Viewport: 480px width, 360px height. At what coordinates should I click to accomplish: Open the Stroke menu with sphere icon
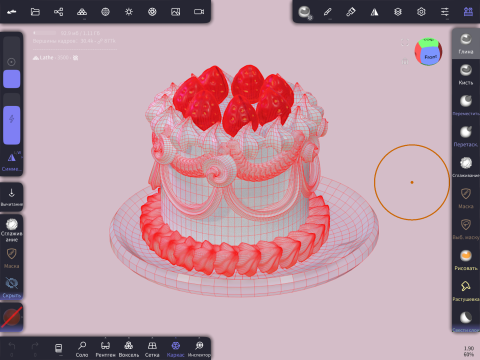click(305, 12)
